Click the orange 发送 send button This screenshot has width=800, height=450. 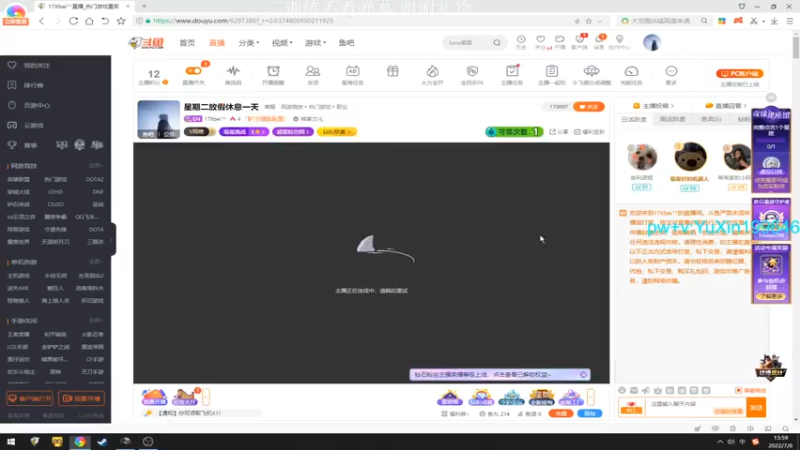tap(756, 407)
